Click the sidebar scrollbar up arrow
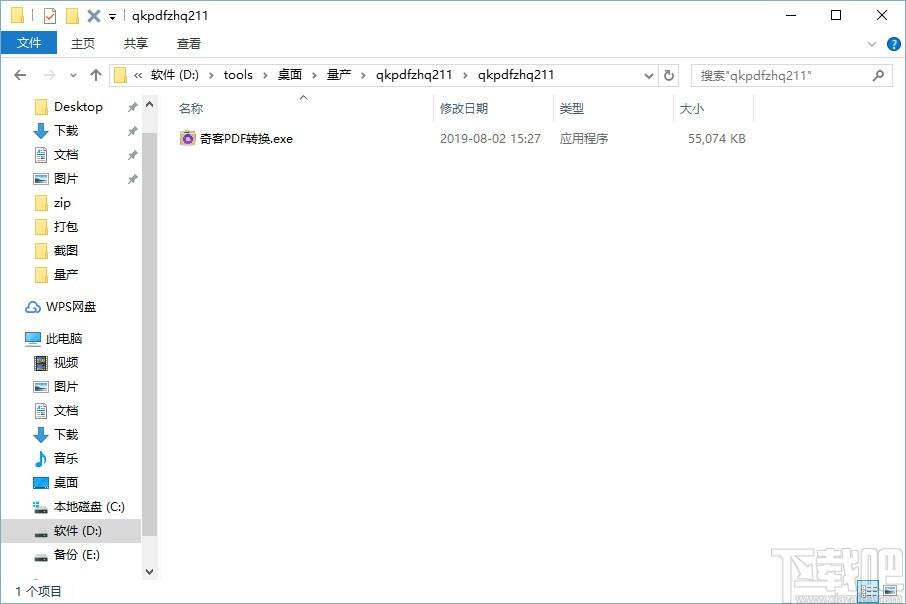The height and width of the screenshot is (604, 906). [x=150, y=105]
